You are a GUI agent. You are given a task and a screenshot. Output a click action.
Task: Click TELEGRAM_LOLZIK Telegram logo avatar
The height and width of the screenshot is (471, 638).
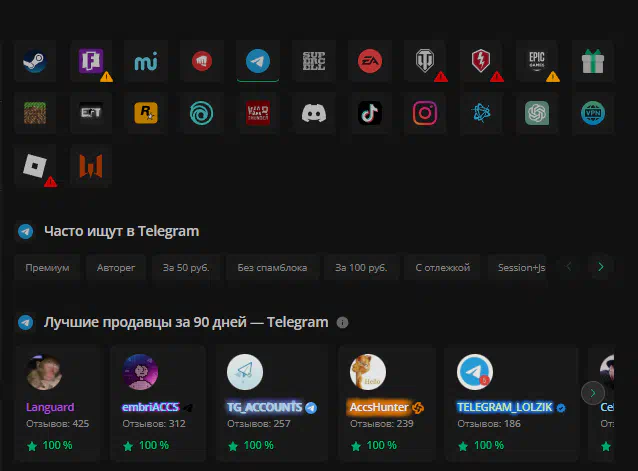[x=475, y=372]
